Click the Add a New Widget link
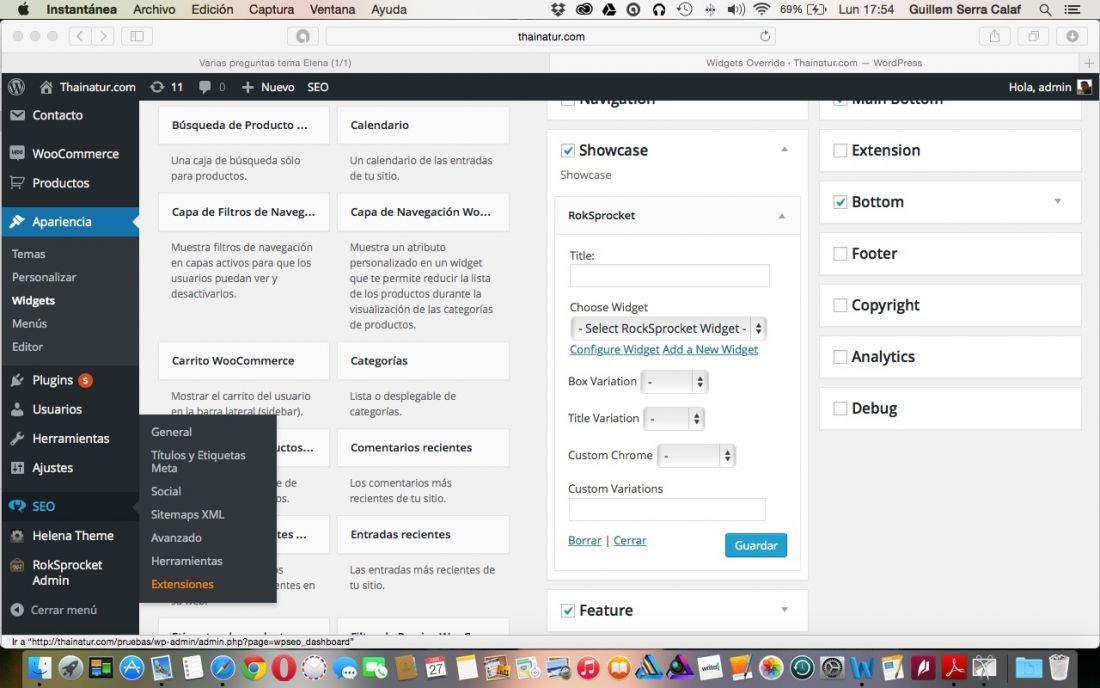The image size is (1100, 688). click(x=710, y=349)
